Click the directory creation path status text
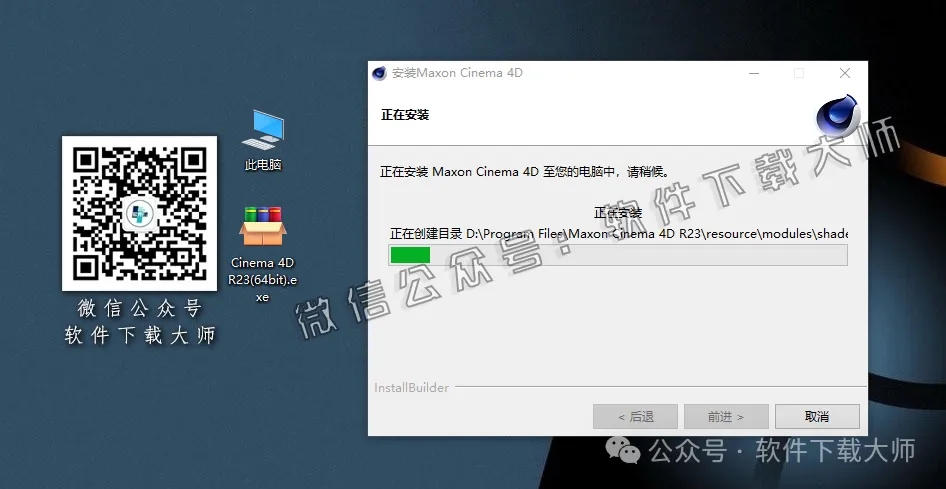Screen dimensions: 946x489 619,233
